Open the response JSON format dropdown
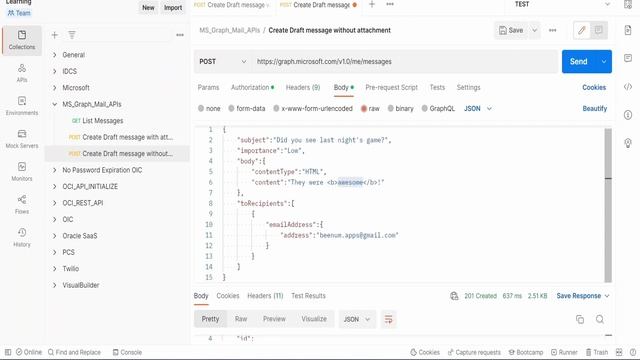640x360 pixels. click(x=356, y=319)
